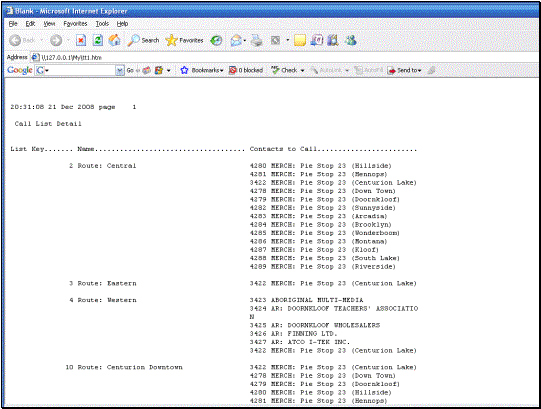This screenshot has width=541, height=409.
Task: Click '3426 AR: FINNING LTD.' entry
Action: click(x=294, y=334)
